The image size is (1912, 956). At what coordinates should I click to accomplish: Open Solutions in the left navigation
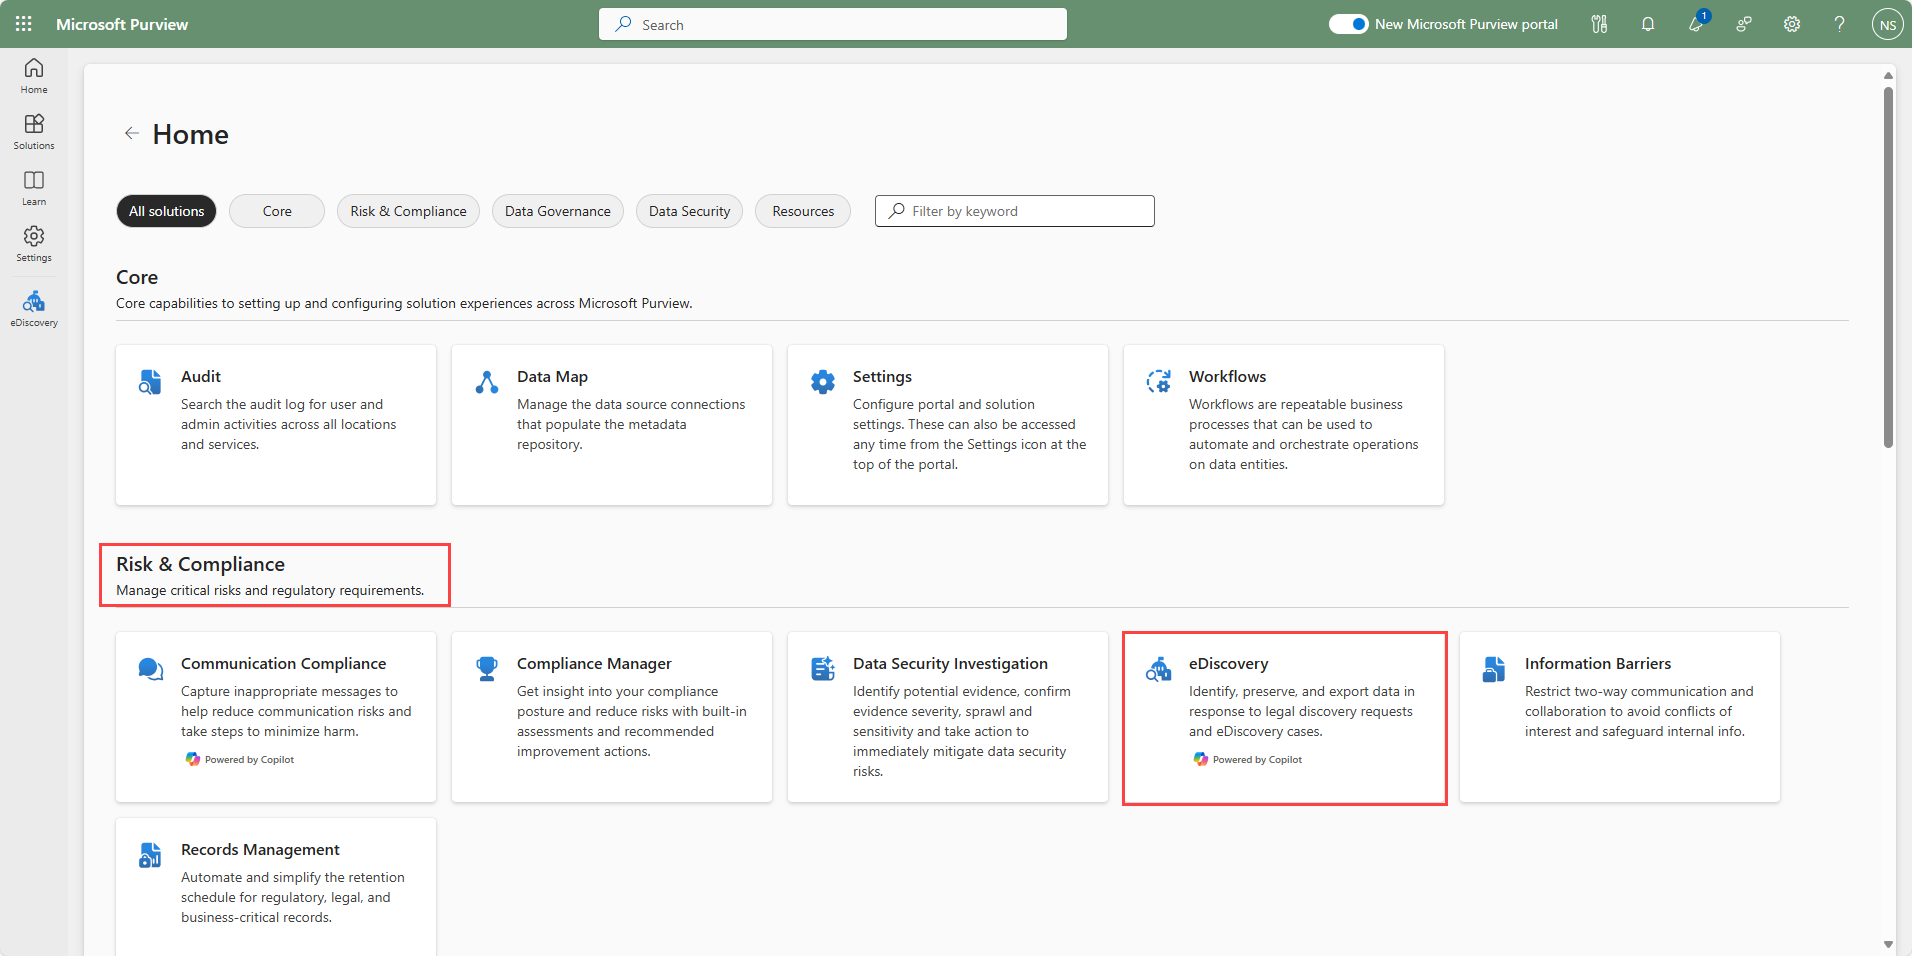coord(34,131)
